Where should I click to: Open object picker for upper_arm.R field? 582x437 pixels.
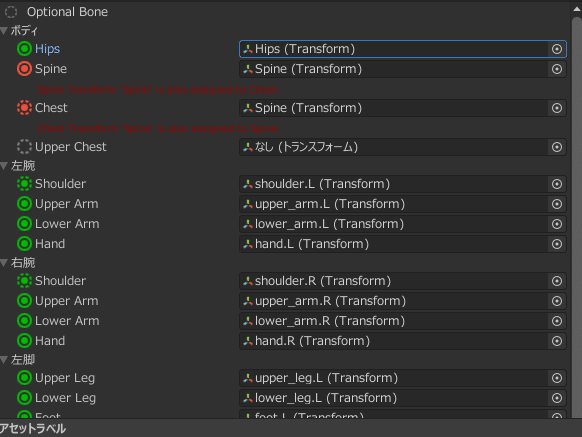tap(557, 301)
